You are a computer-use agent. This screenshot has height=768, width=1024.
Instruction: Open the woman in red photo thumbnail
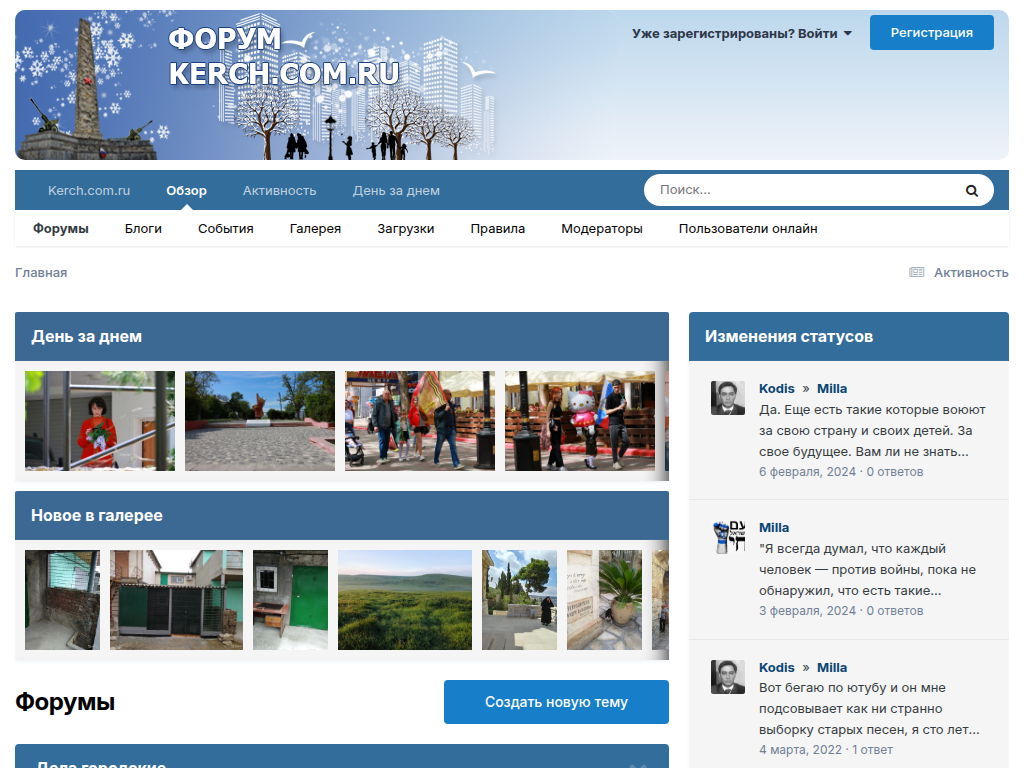(x=100, y=421)
